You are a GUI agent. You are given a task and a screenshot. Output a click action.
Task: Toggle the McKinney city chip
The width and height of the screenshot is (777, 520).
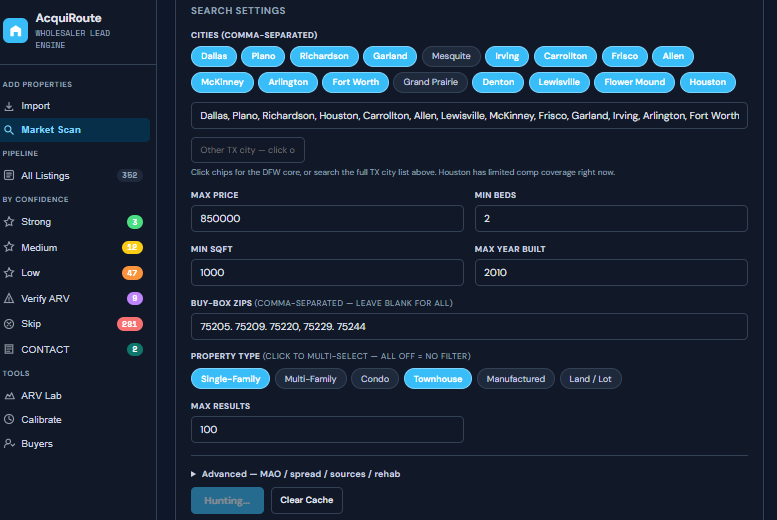coord(222,82)
